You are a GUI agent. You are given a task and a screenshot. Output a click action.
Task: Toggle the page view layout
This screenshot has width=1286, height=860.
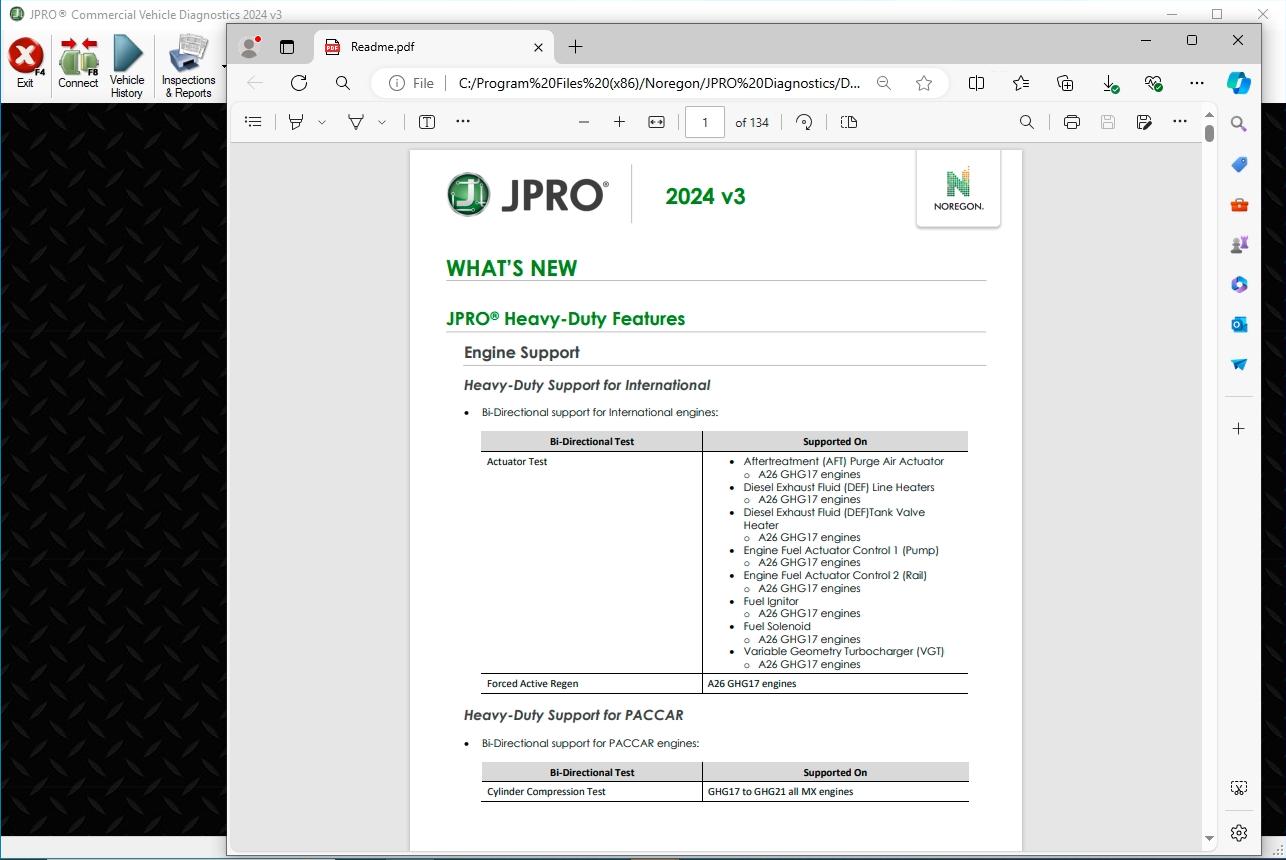click(x=847, y=121)
